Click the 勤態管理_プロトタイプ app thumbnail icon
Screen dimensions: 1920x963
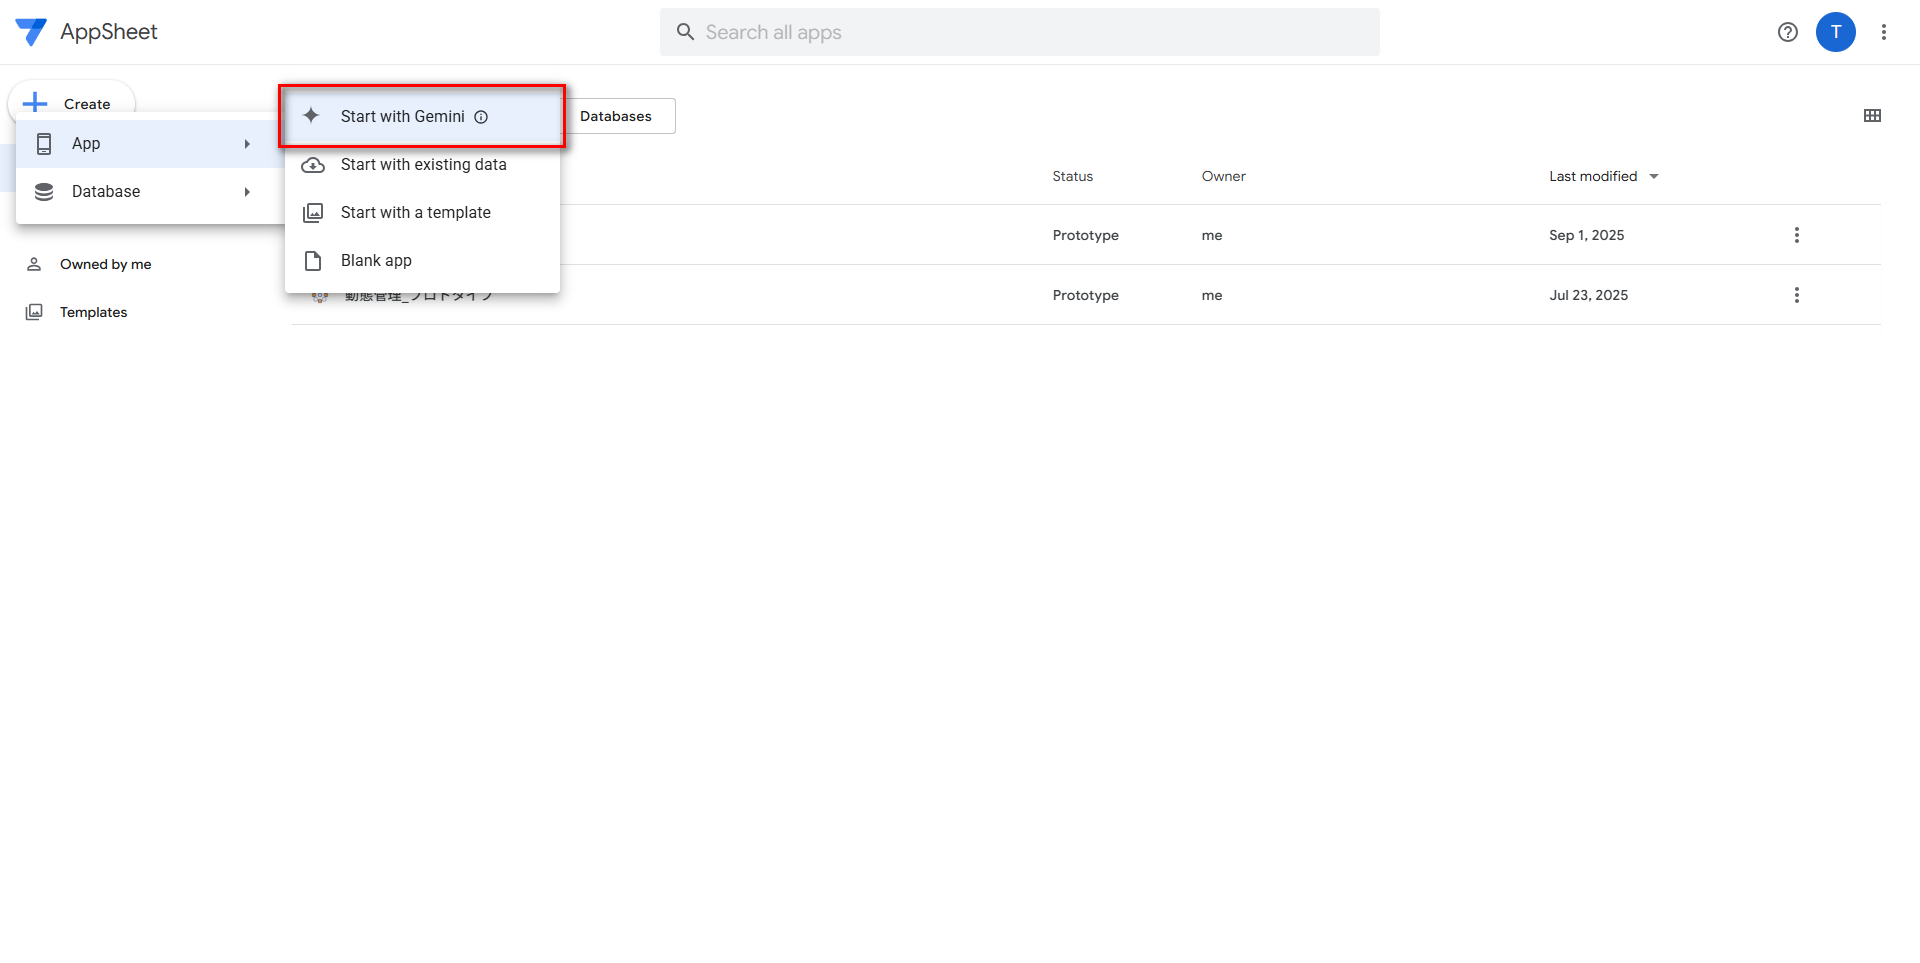pos(320,294)
